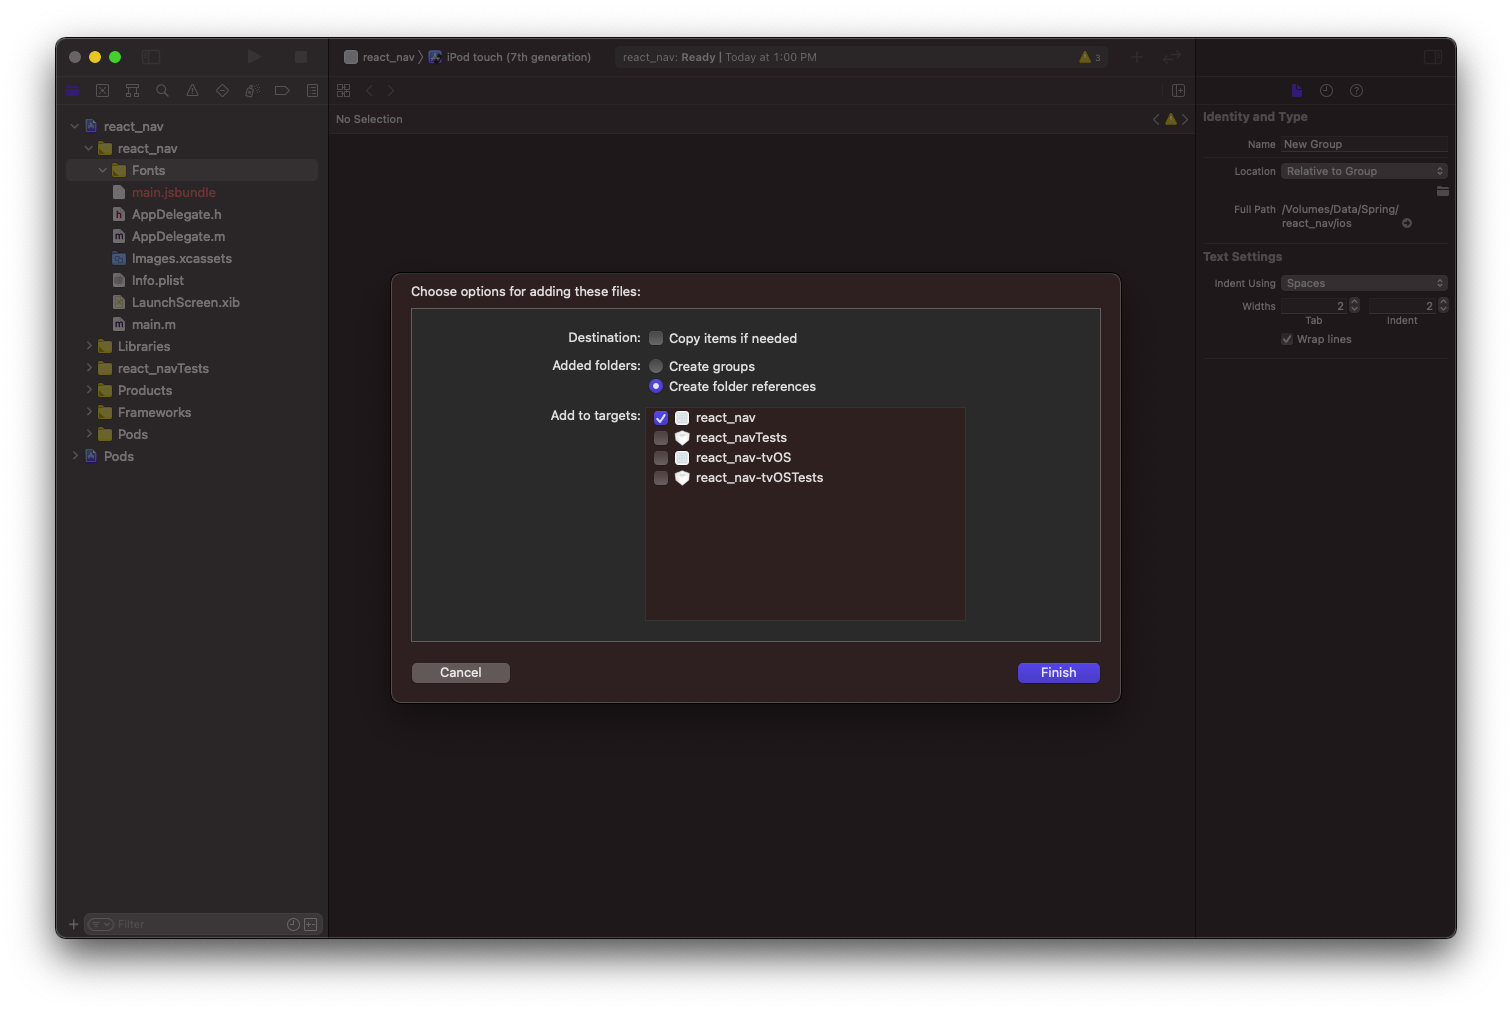The height and width of the screenshot is (1012, 1512).
Task: Toggle Wrap lines checkbox
Action: coord(1287,339)
